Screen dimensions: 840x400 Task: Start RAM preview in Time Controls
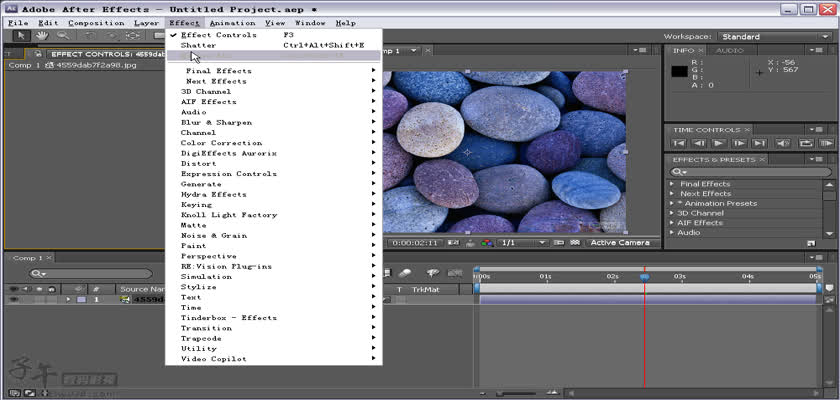pyautogui.click(x=826, y=143)
